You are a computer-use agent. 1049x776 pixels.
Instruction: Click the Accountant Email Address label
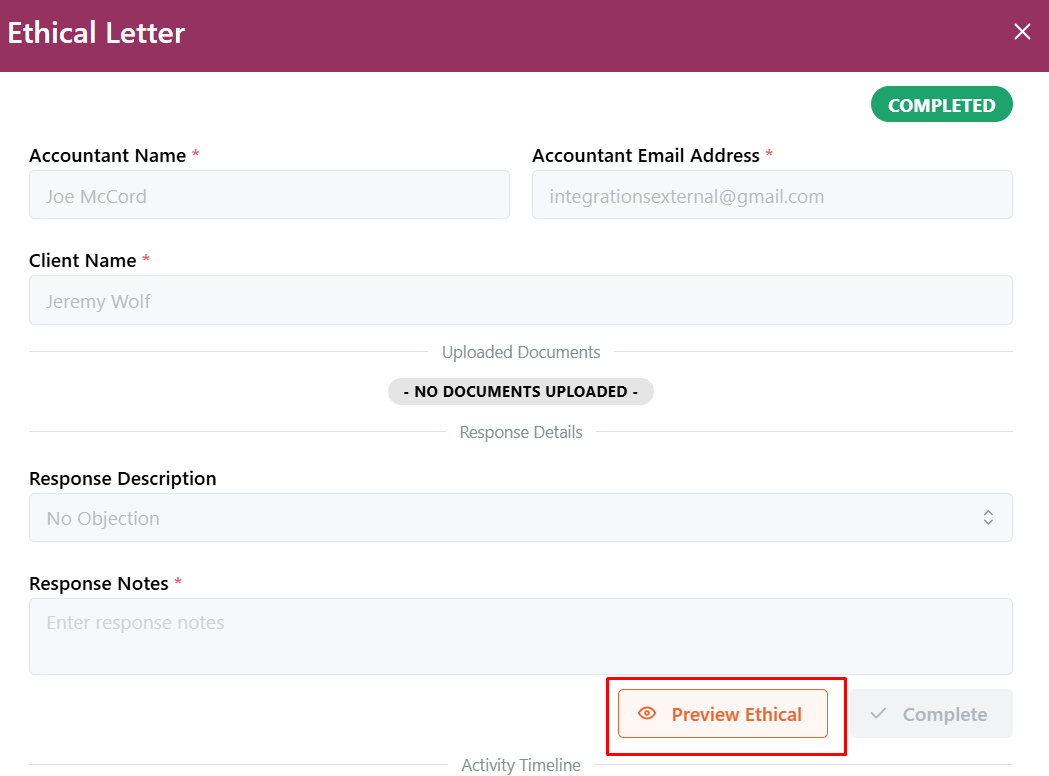click(x=646, y=155)
